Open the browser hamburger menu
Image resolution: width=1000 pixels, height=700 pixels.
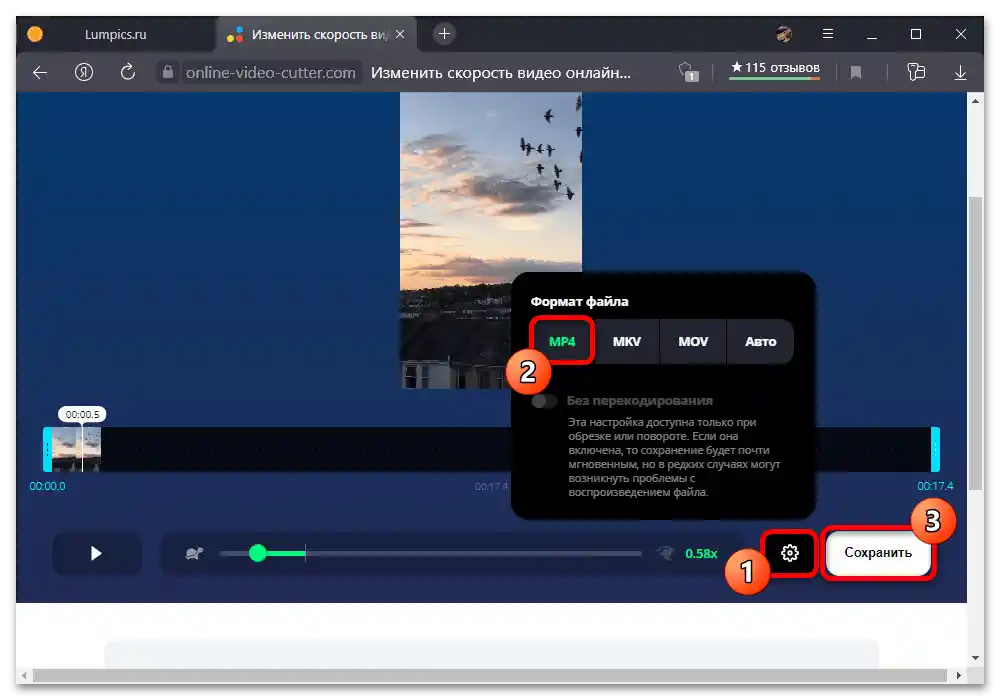point(828,34)
